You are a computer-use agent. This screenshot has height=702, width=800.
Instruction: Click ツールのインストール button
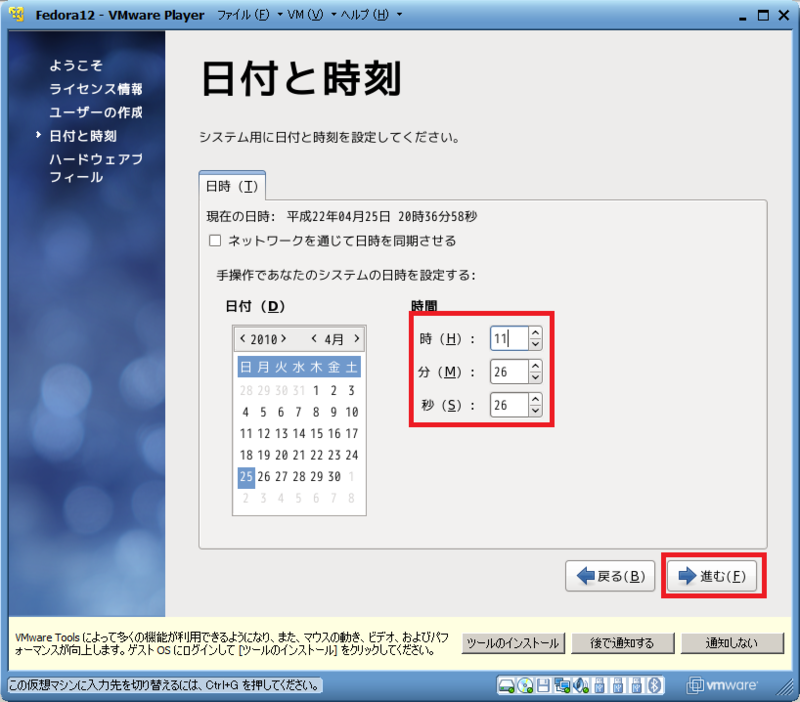coord(513,644)
